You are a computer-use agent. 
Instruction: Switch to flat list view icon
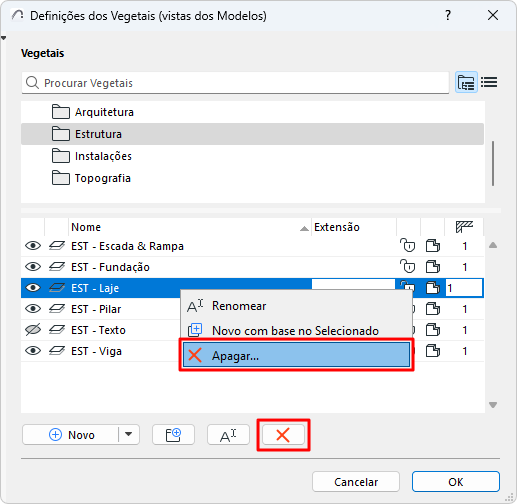pos(489,82)
